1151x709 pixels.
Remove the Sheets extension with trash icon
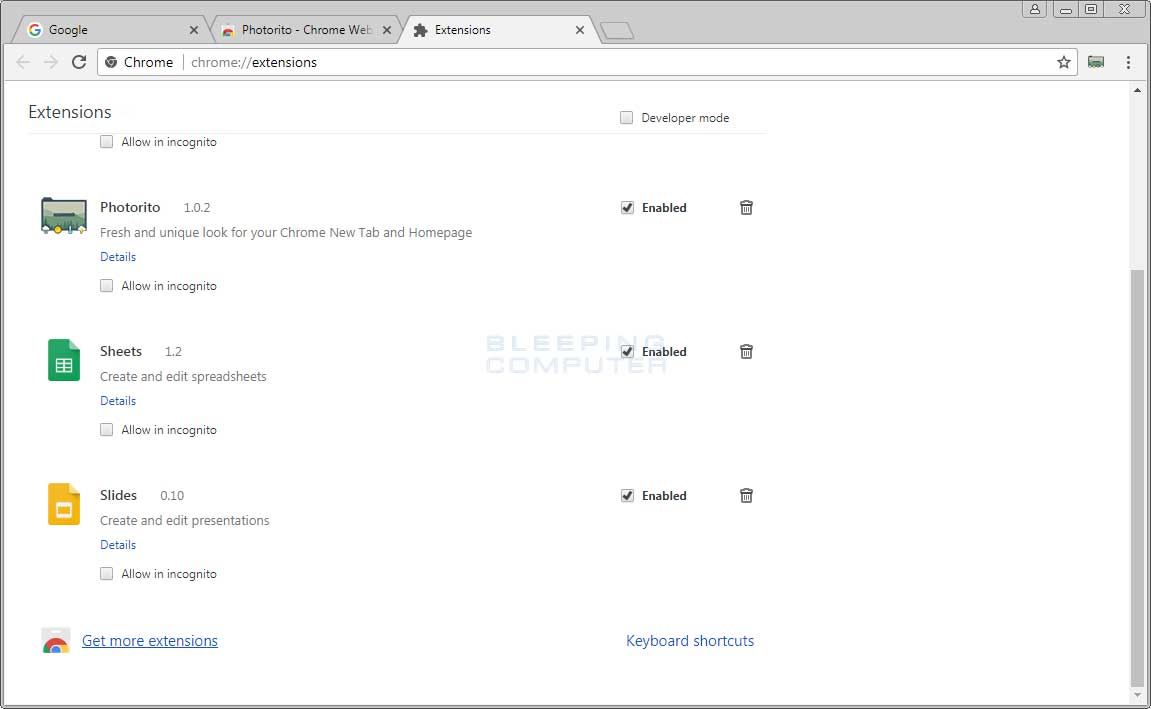click(x=746, y=352)
